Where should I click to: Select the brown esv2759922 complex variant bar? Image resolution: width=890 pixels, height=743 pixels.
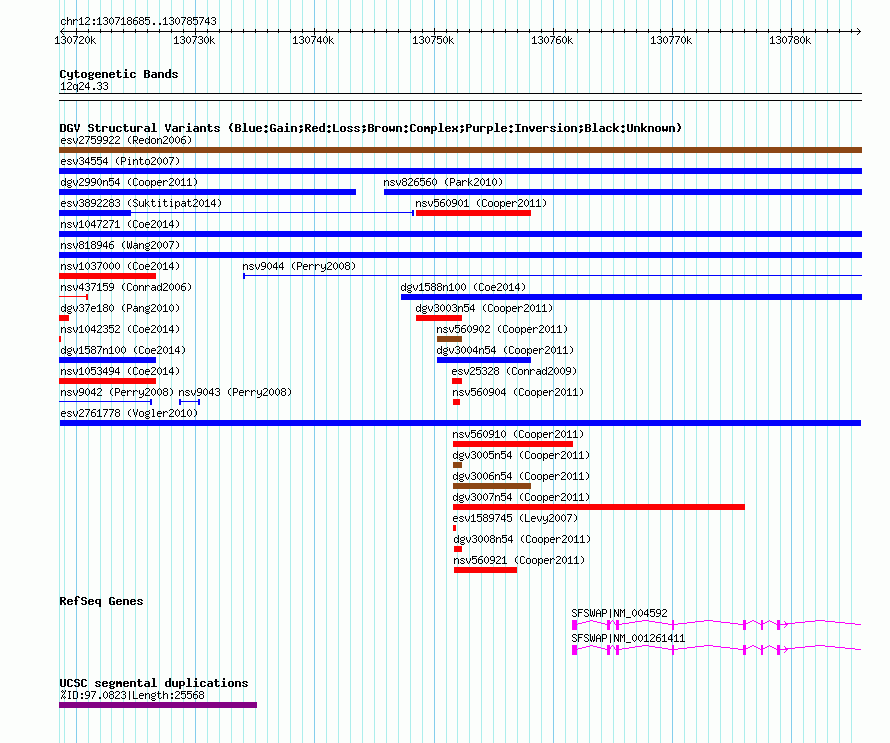(x=460, y=150)
